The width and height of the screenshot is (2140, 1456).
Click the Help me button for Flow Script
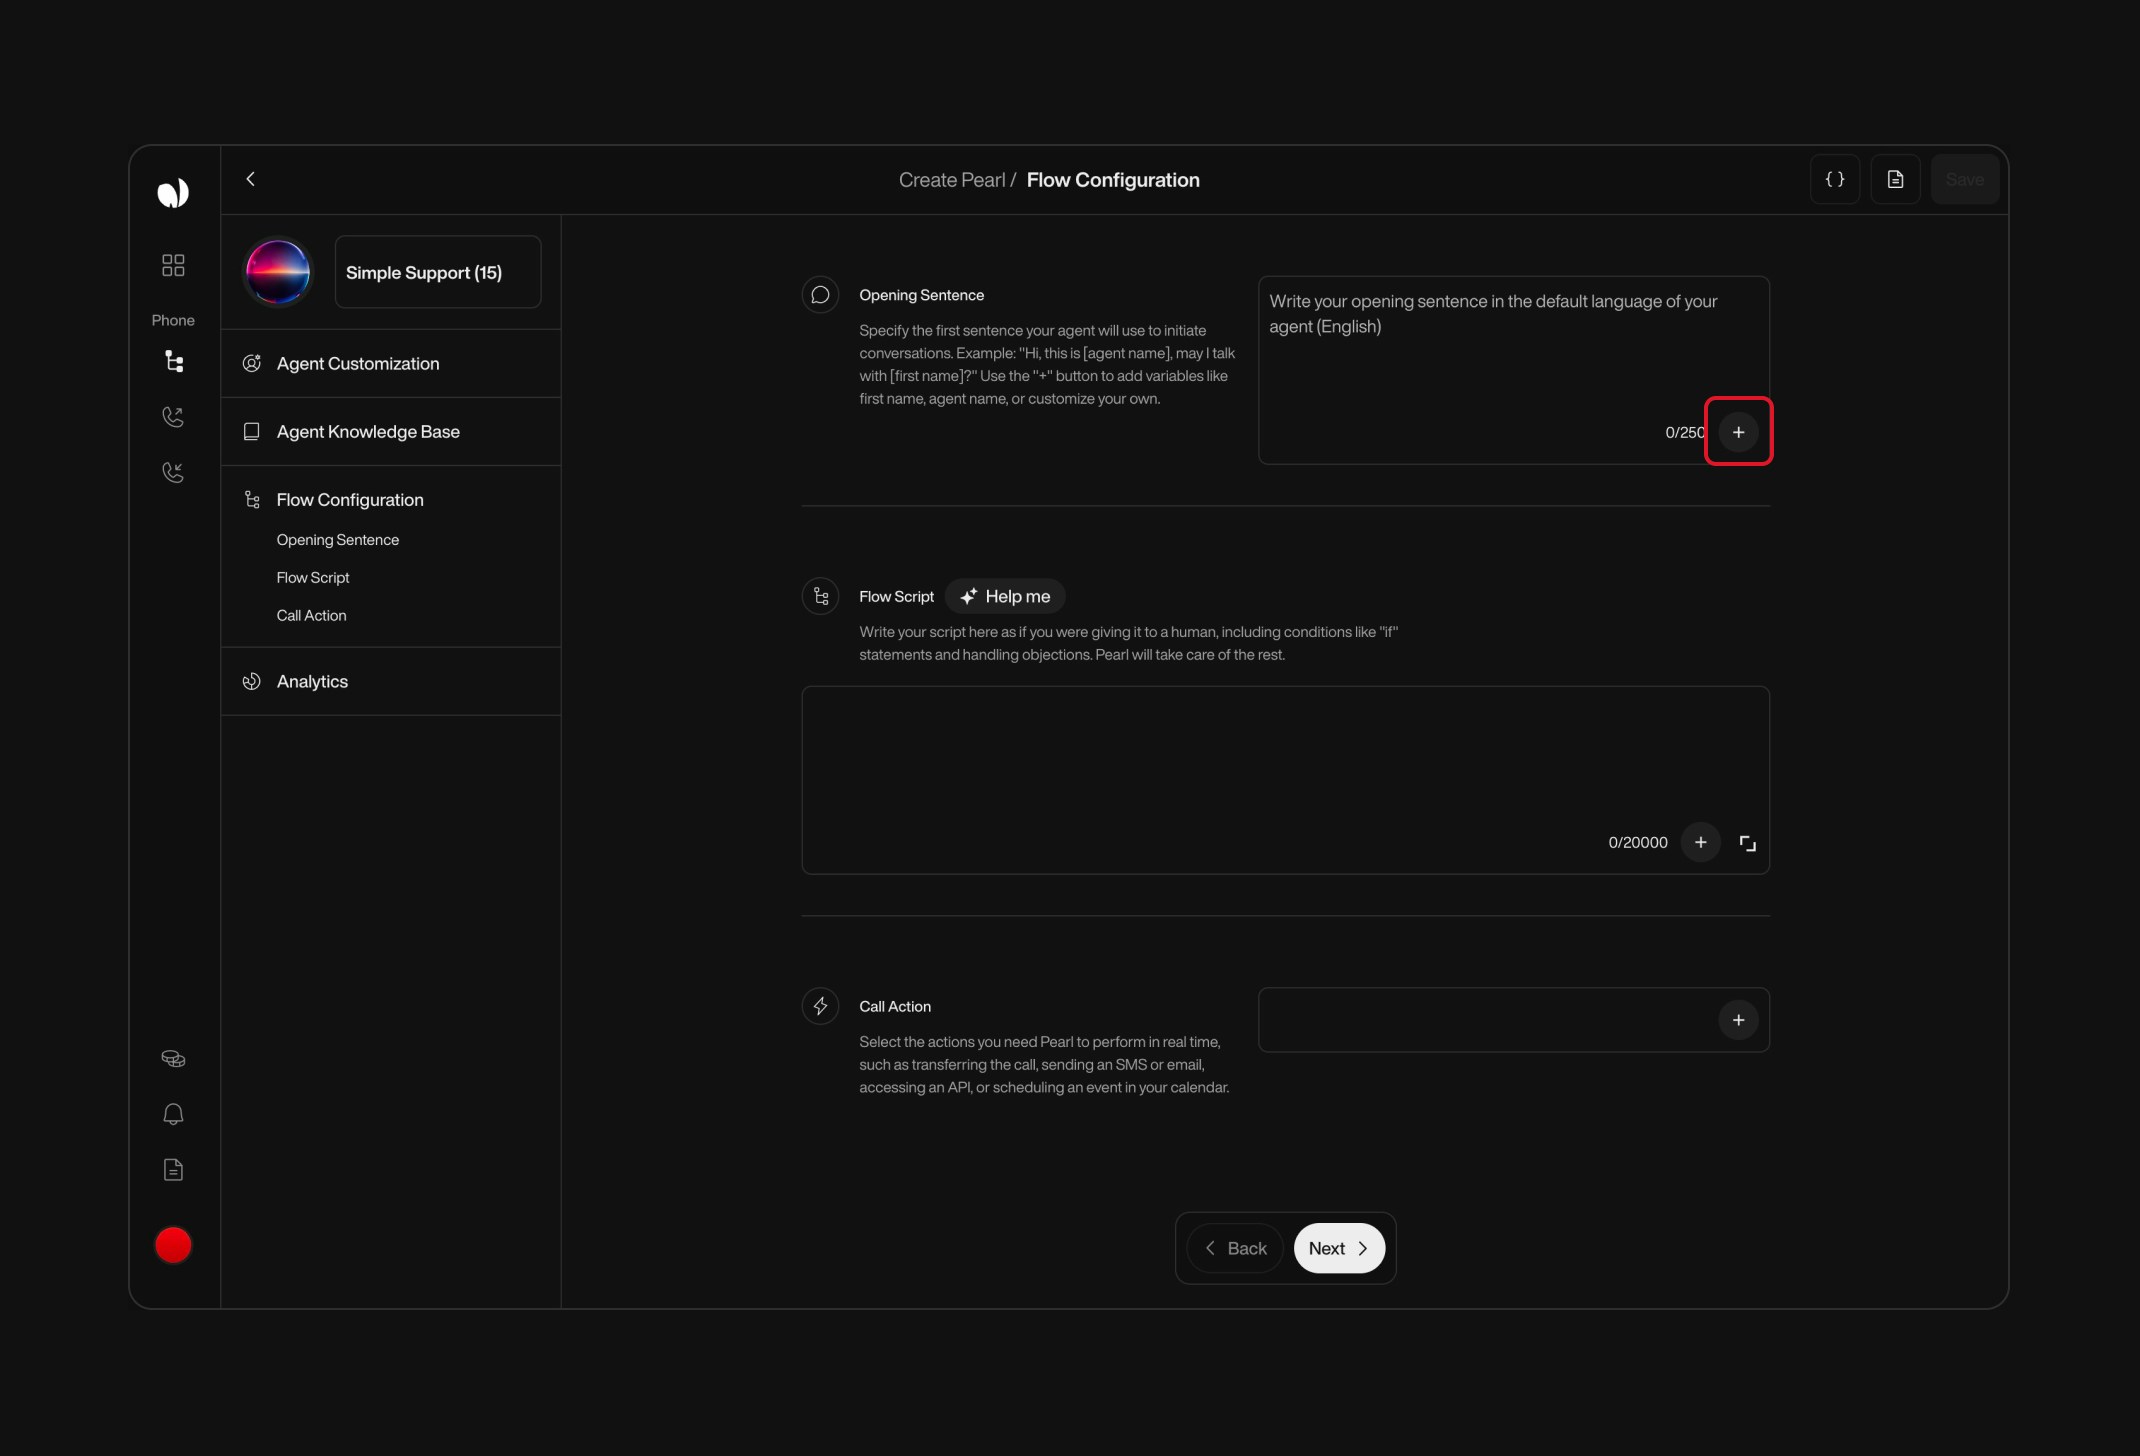click(1004, 596)
